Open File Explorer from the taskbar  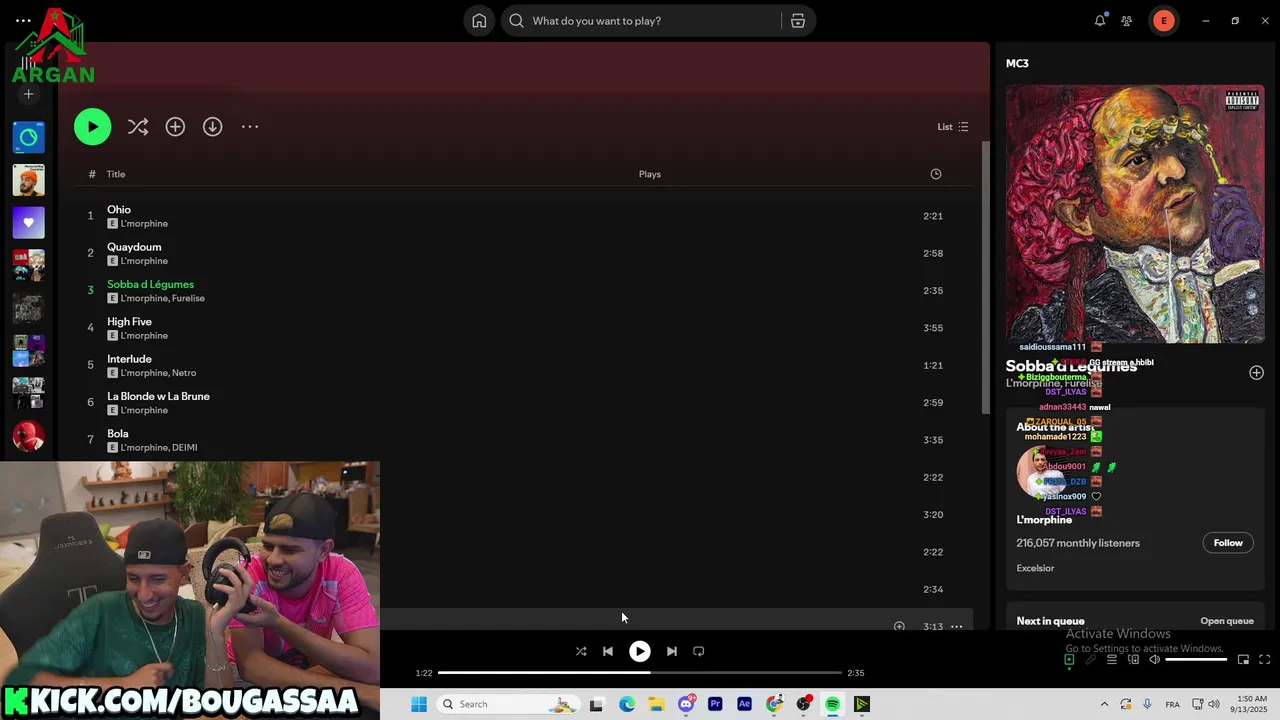pos(656,704)
